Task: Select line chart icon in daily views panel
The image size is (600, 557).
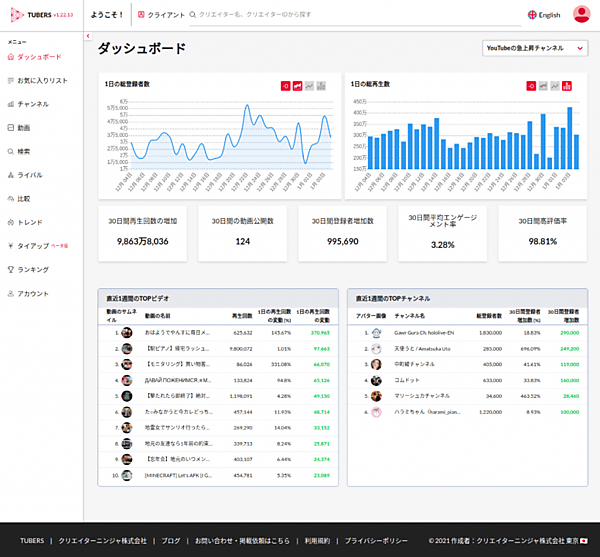Action: pos(543,86)
